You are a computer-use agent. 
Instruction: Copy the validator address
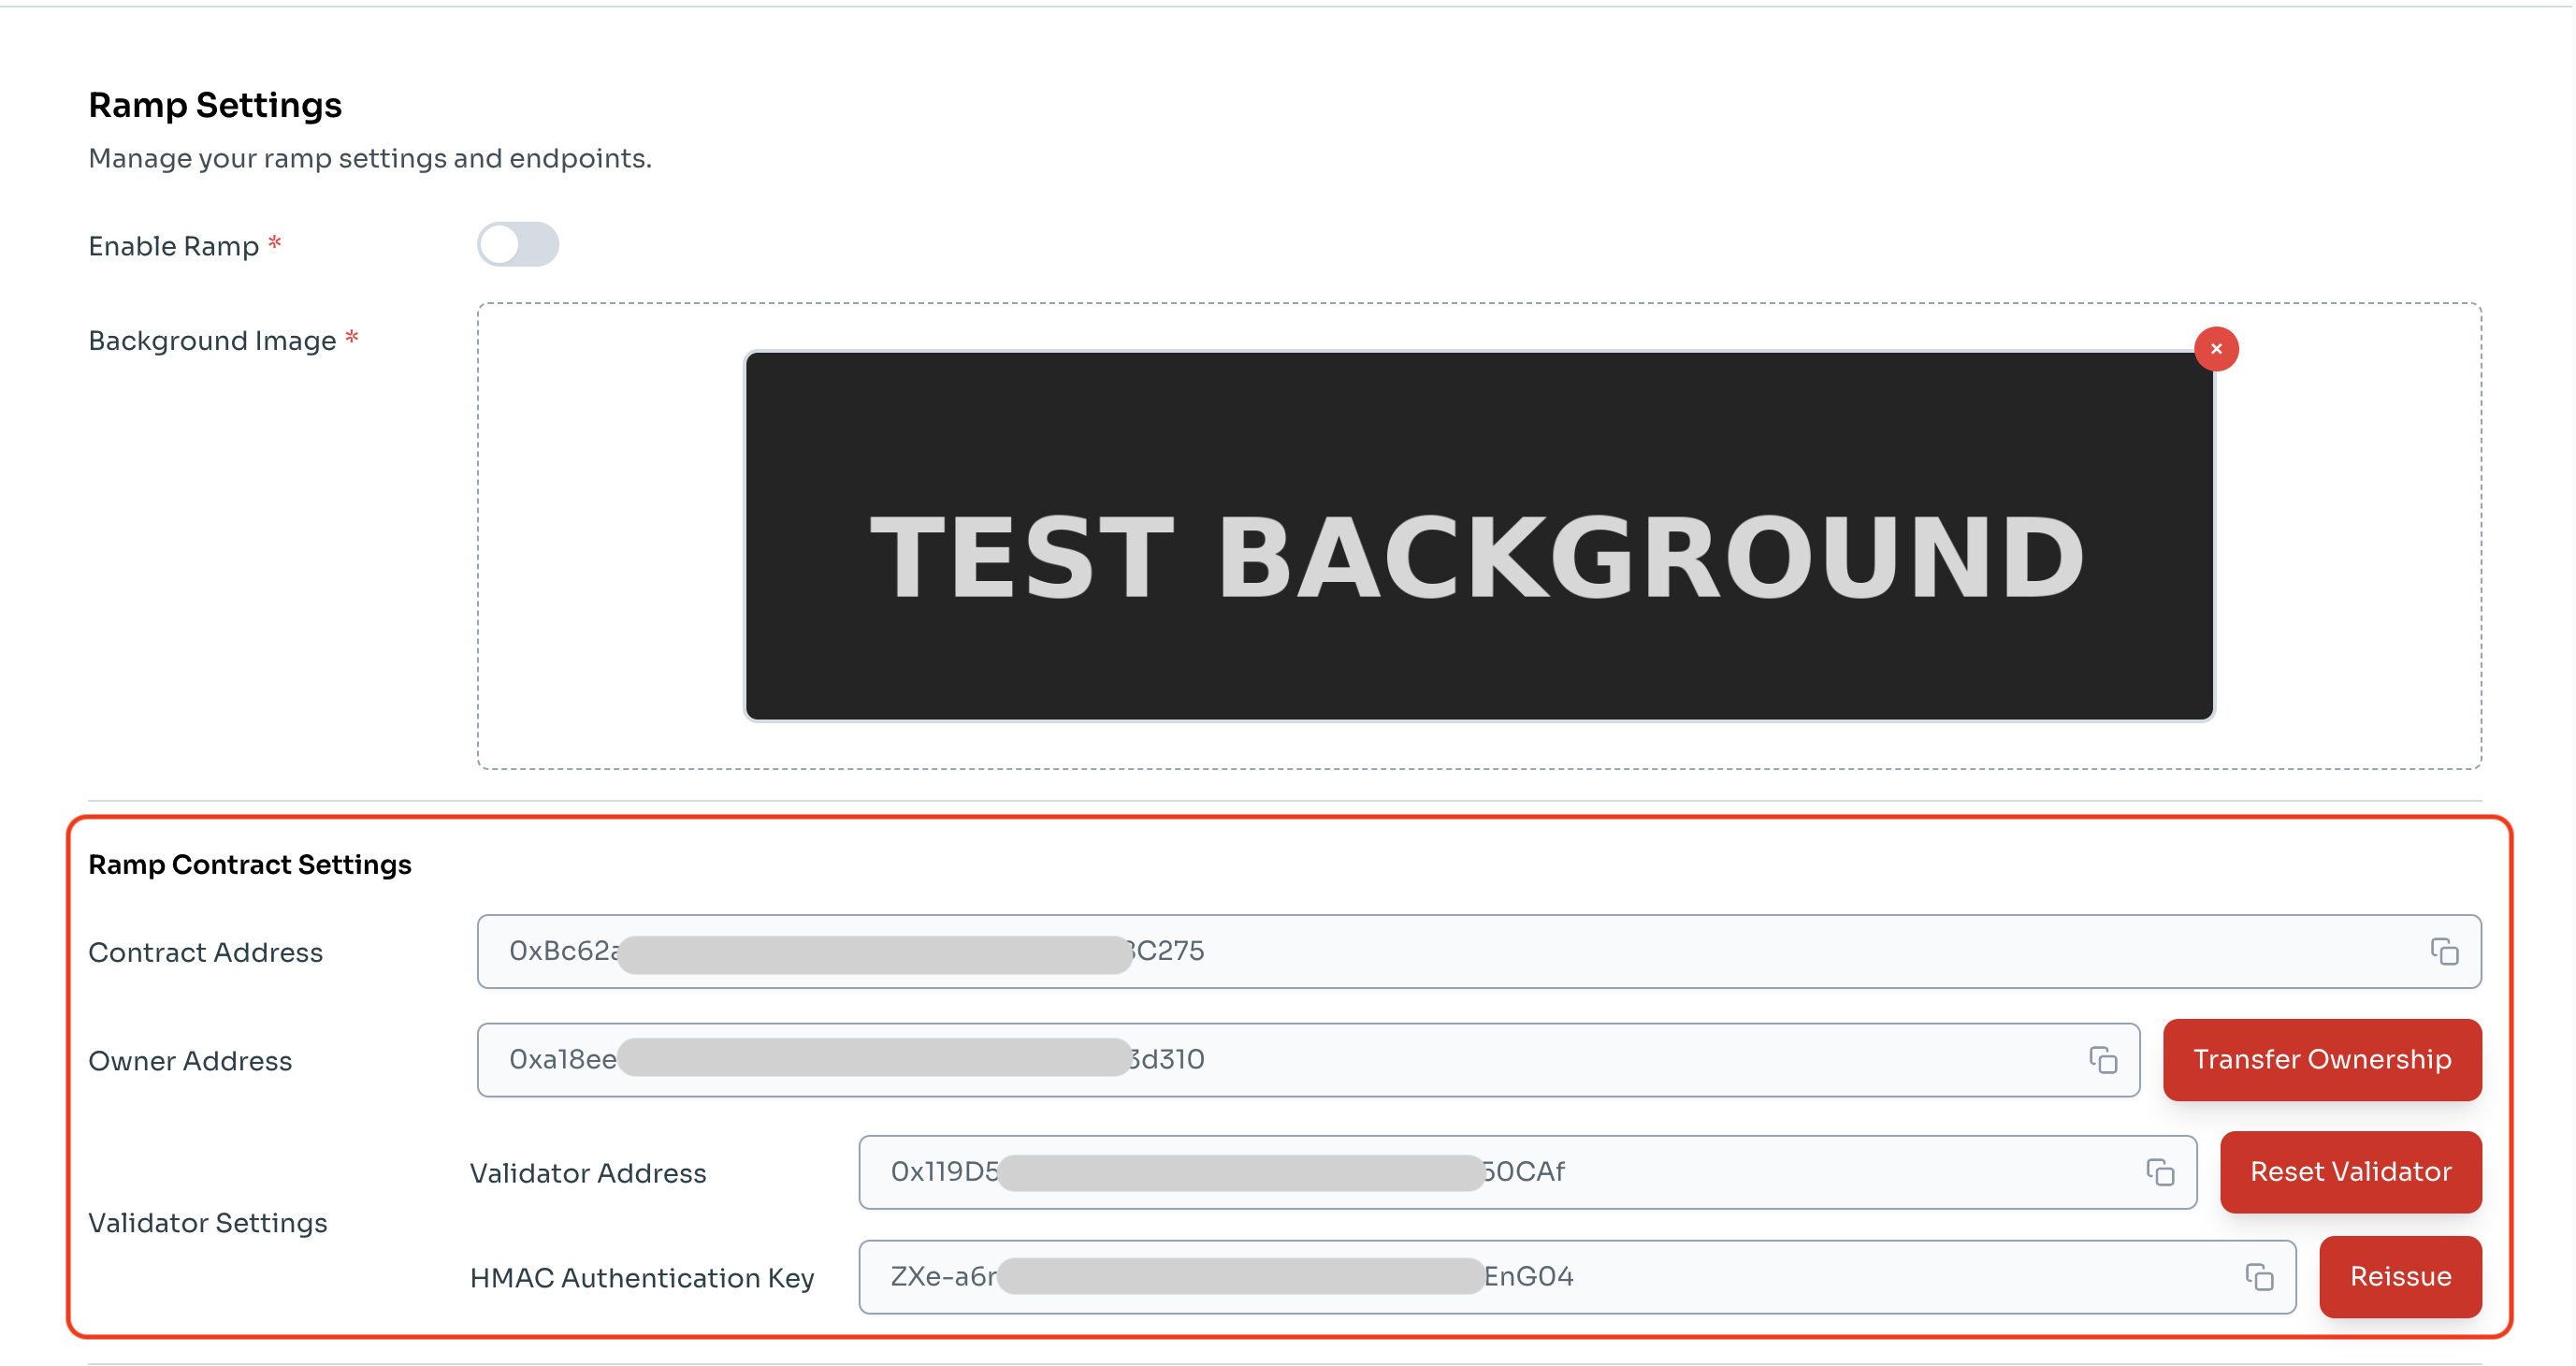click(x=2159, y=1172)
